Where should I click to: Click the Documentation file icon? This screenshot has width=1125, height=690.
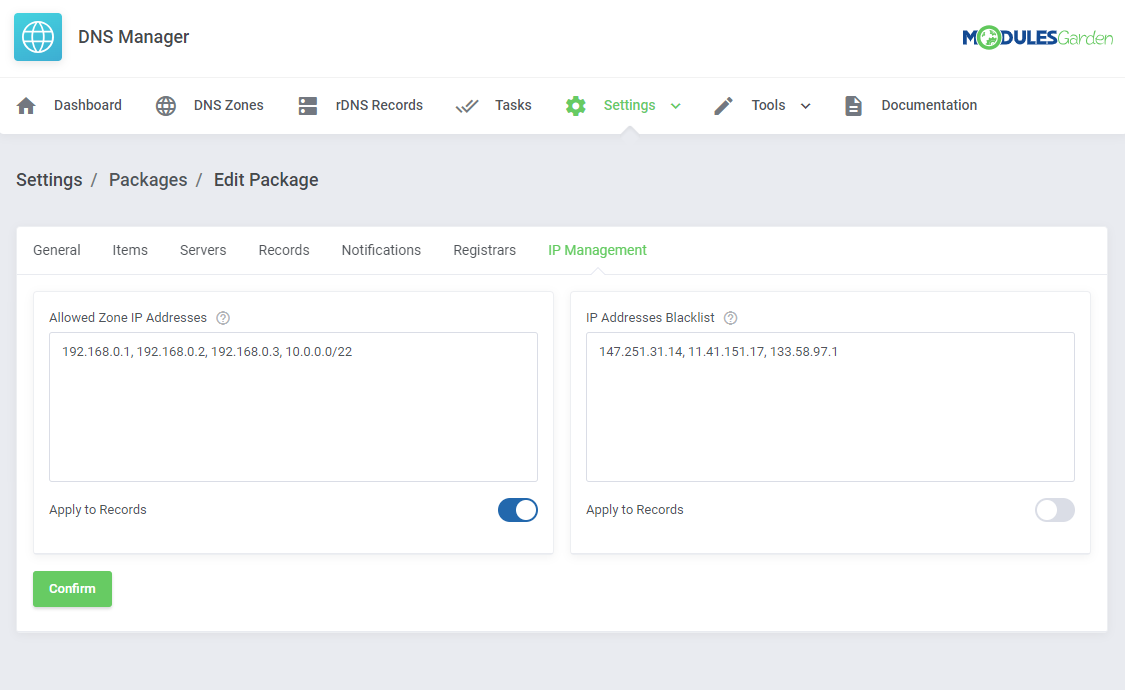853,105
